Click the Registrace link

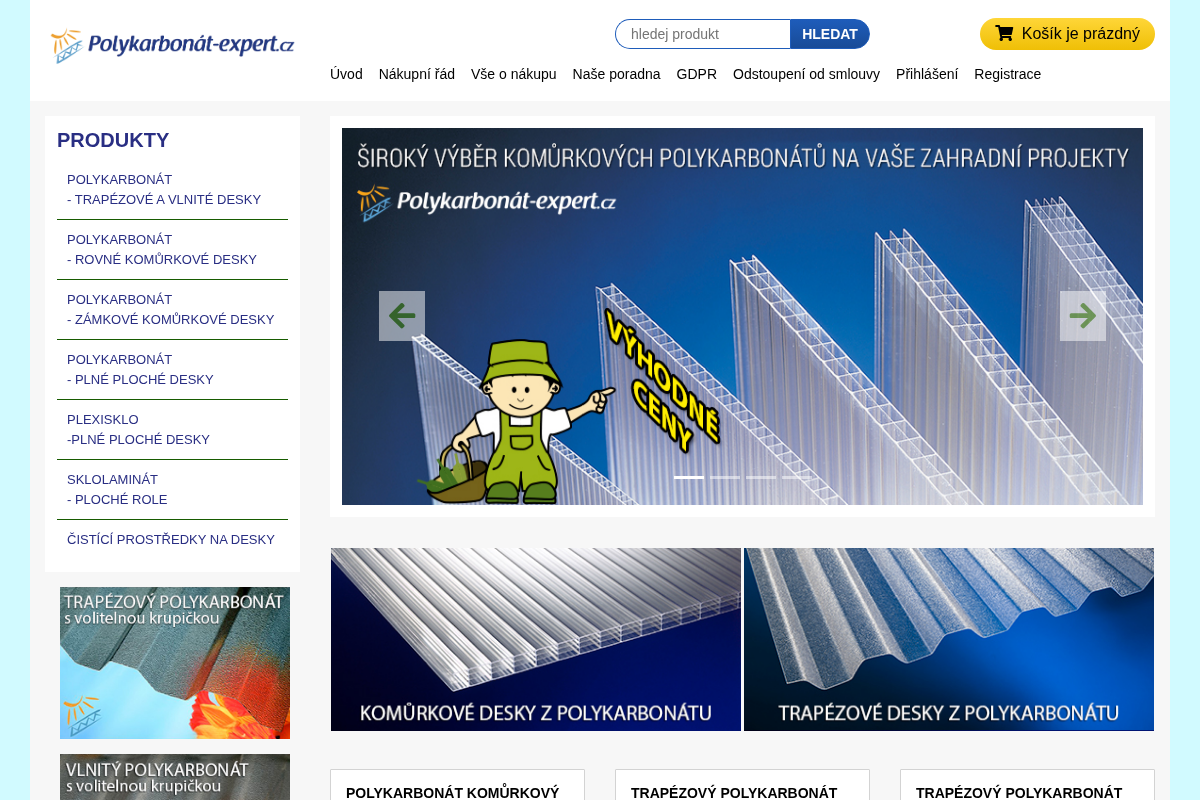(1007, 74)
